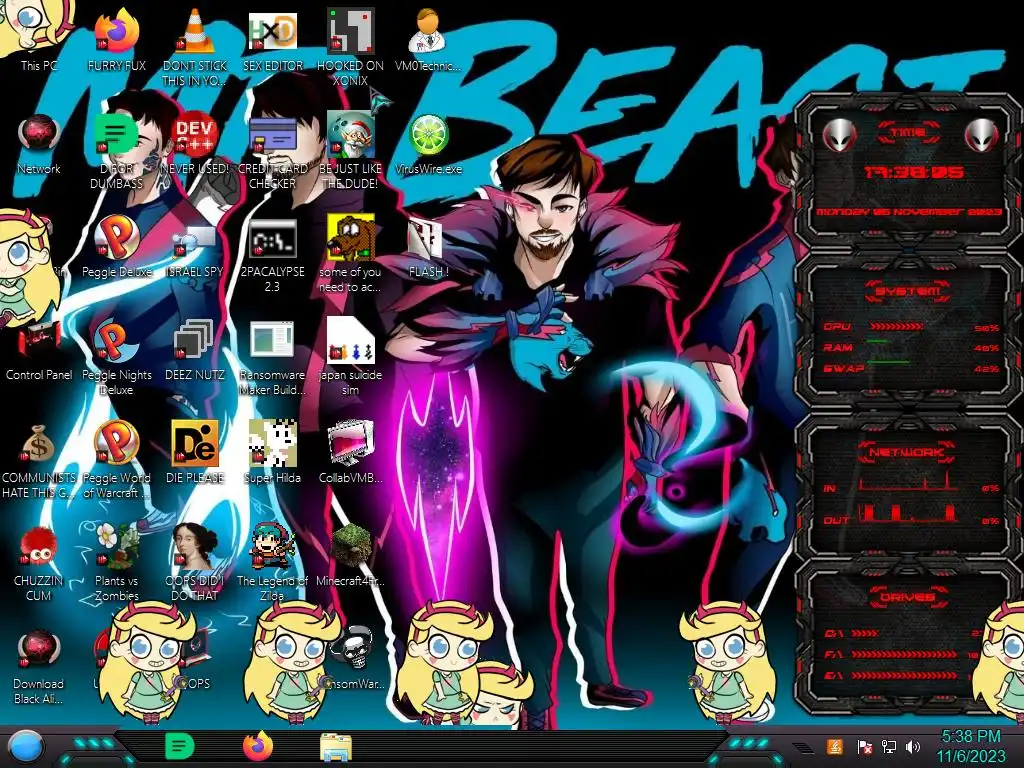Select the ISRAEL SPY desktop icon

195,247
